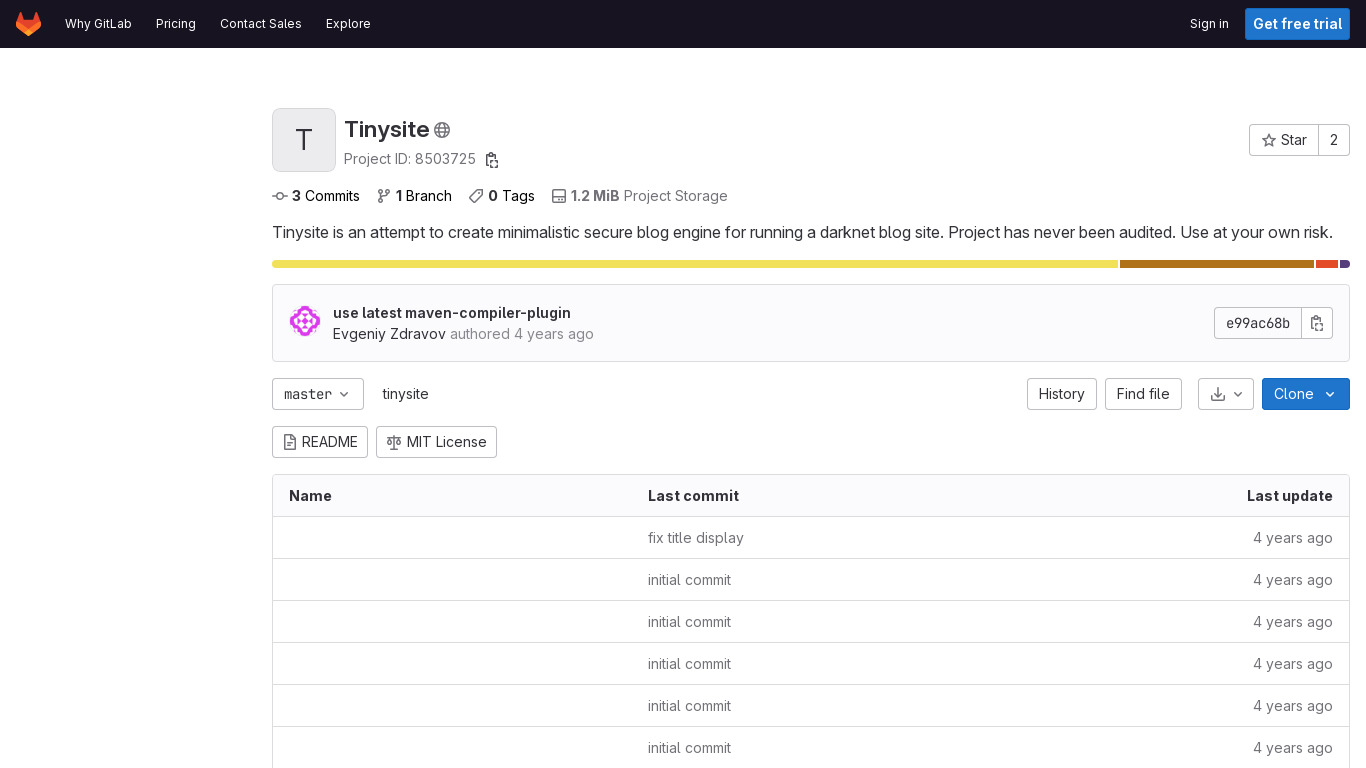
Task: Click Tinysite project title
Action: 387,130
